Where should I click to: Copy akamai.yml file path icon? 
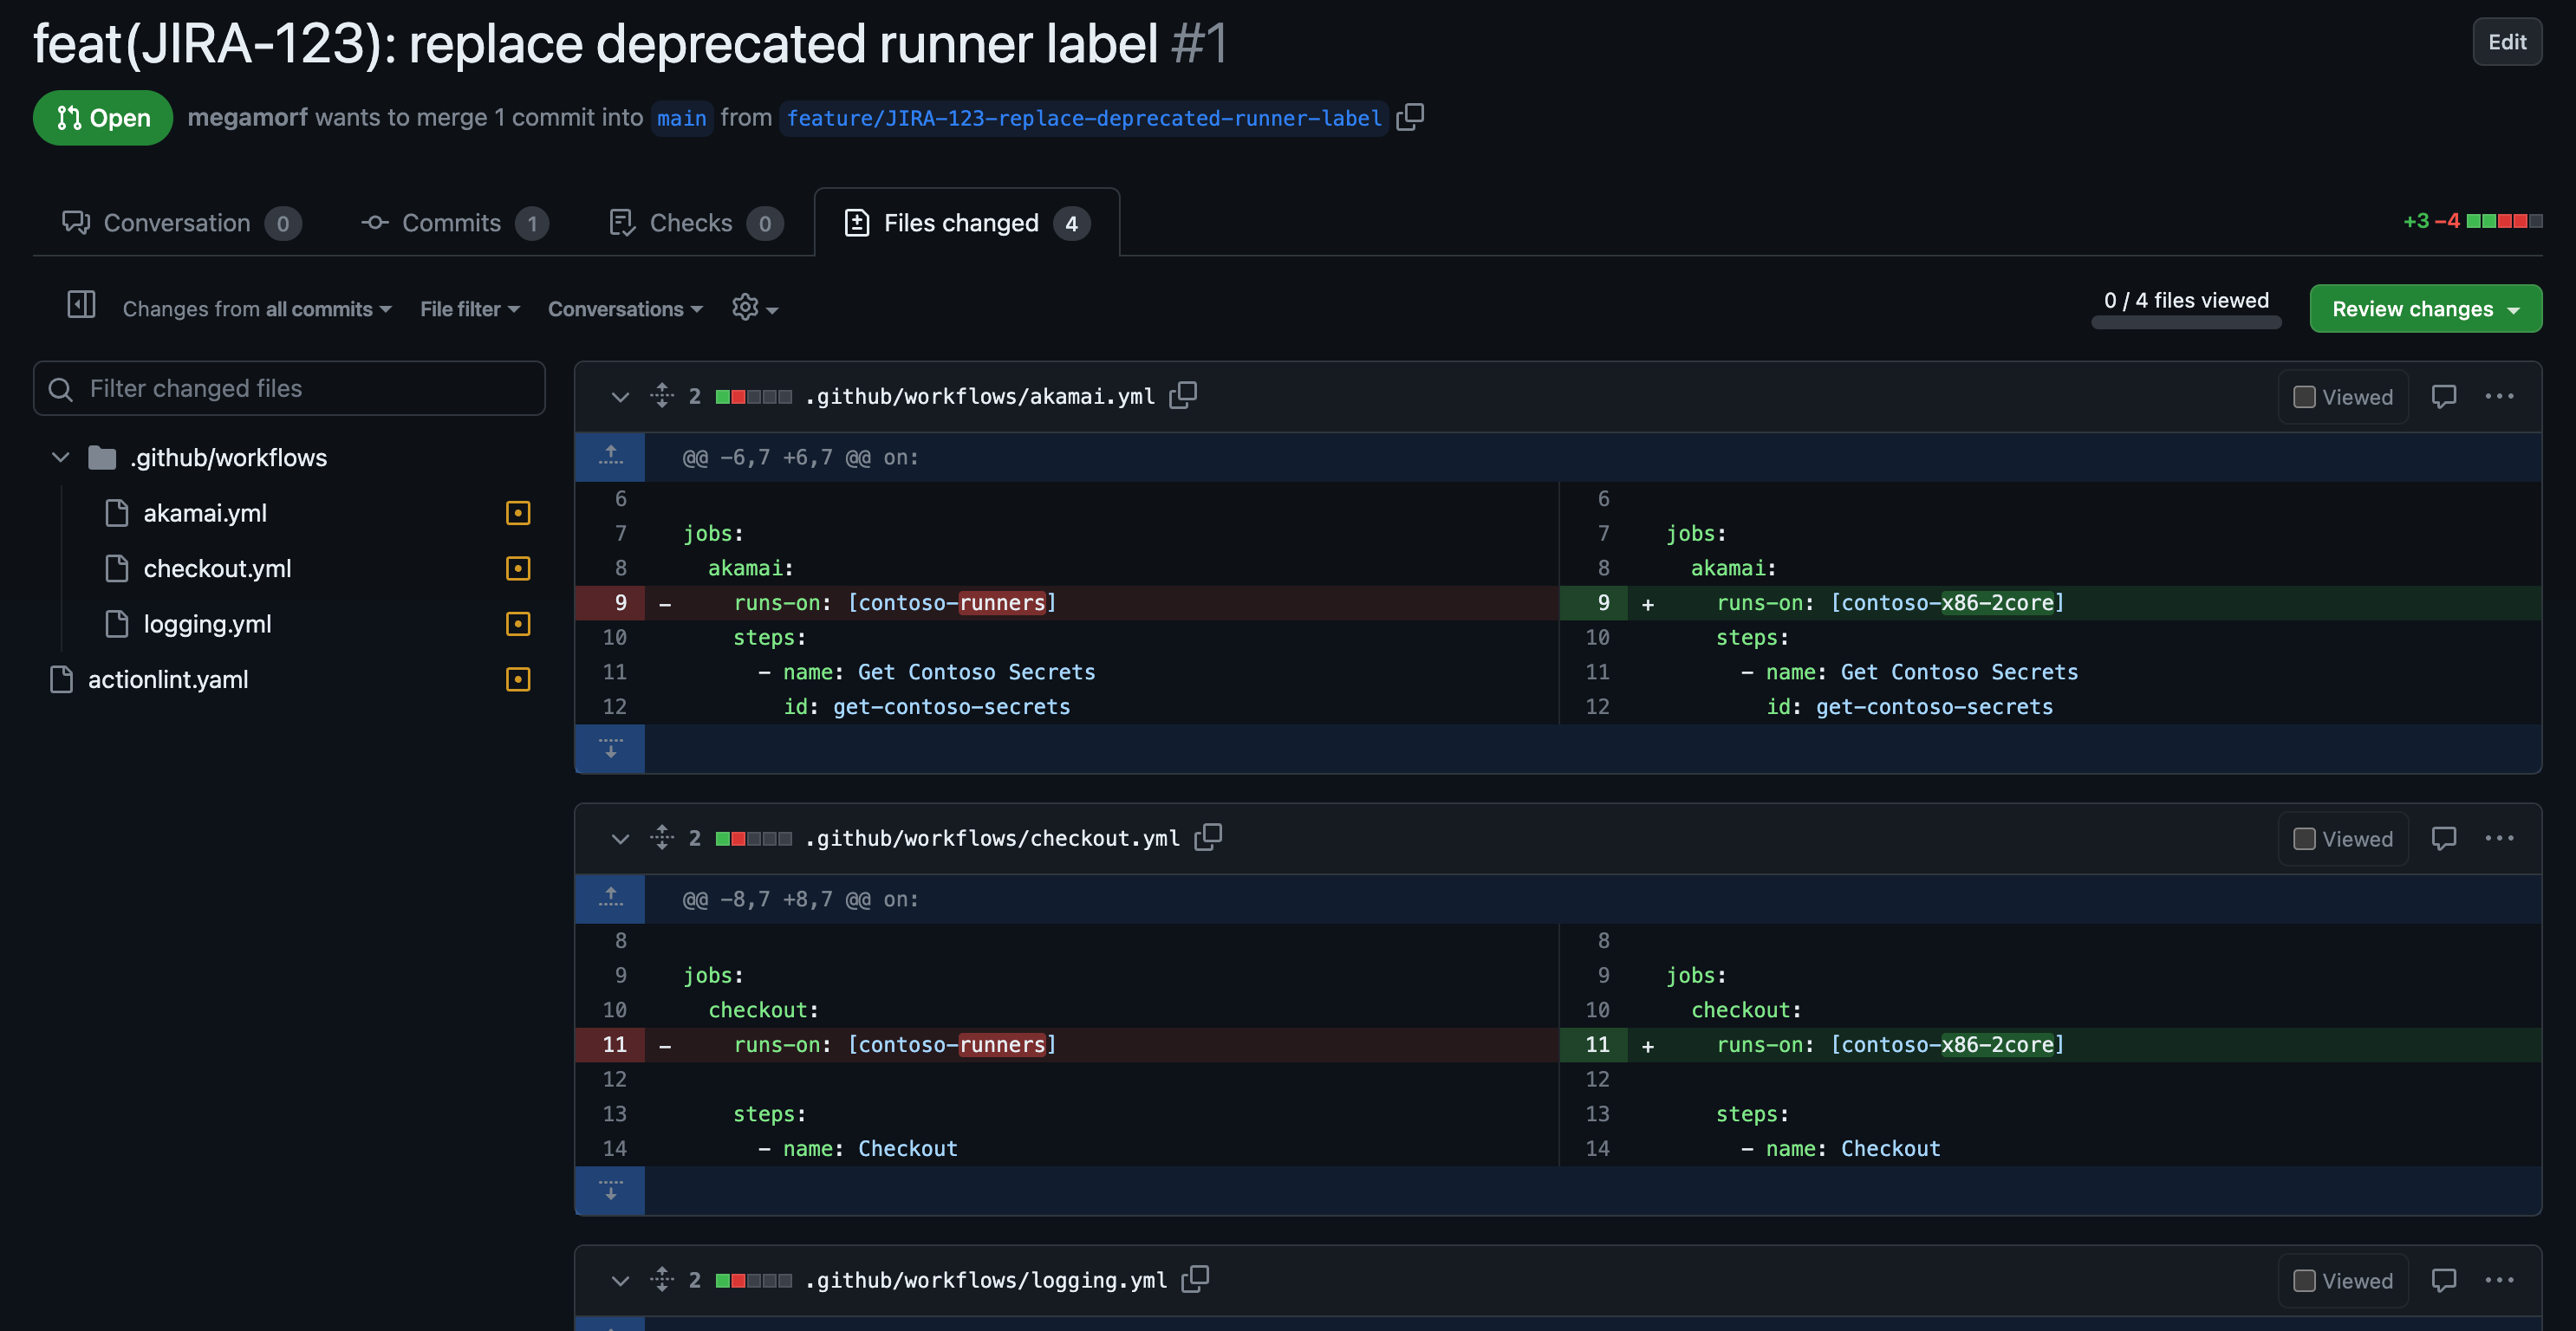click(x=1183, y=396)
